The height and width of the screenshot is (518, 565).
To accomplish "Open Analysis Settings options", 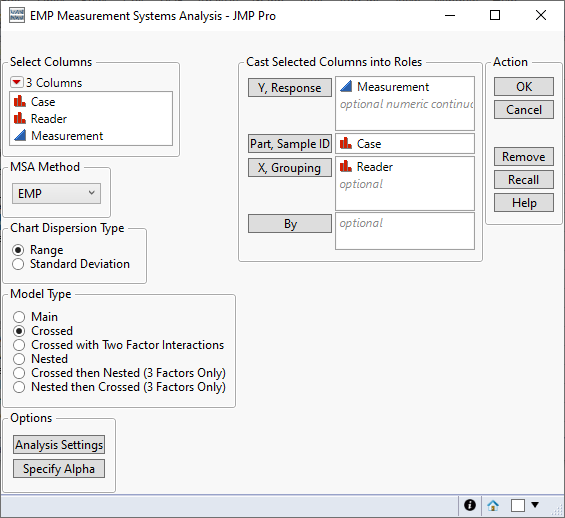I will (x=59, y=445).
